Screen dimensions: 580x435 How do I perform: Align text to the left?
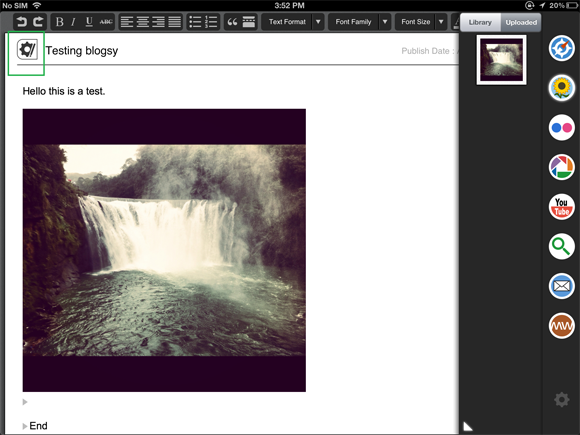127,22
